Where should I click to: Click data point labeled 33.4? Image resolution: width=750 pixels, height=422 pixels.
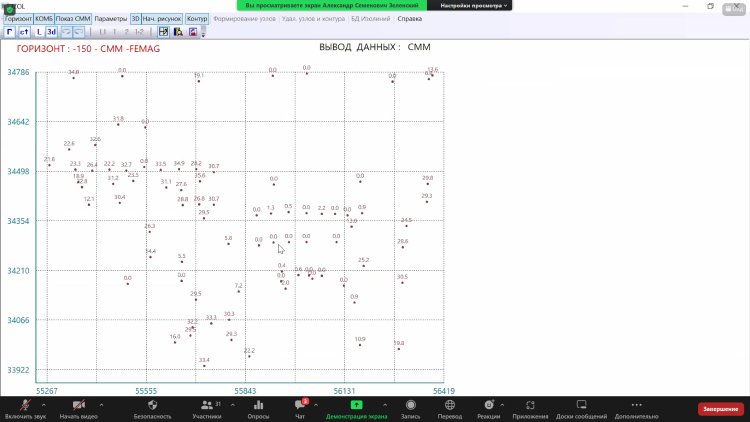pos(204,366)
